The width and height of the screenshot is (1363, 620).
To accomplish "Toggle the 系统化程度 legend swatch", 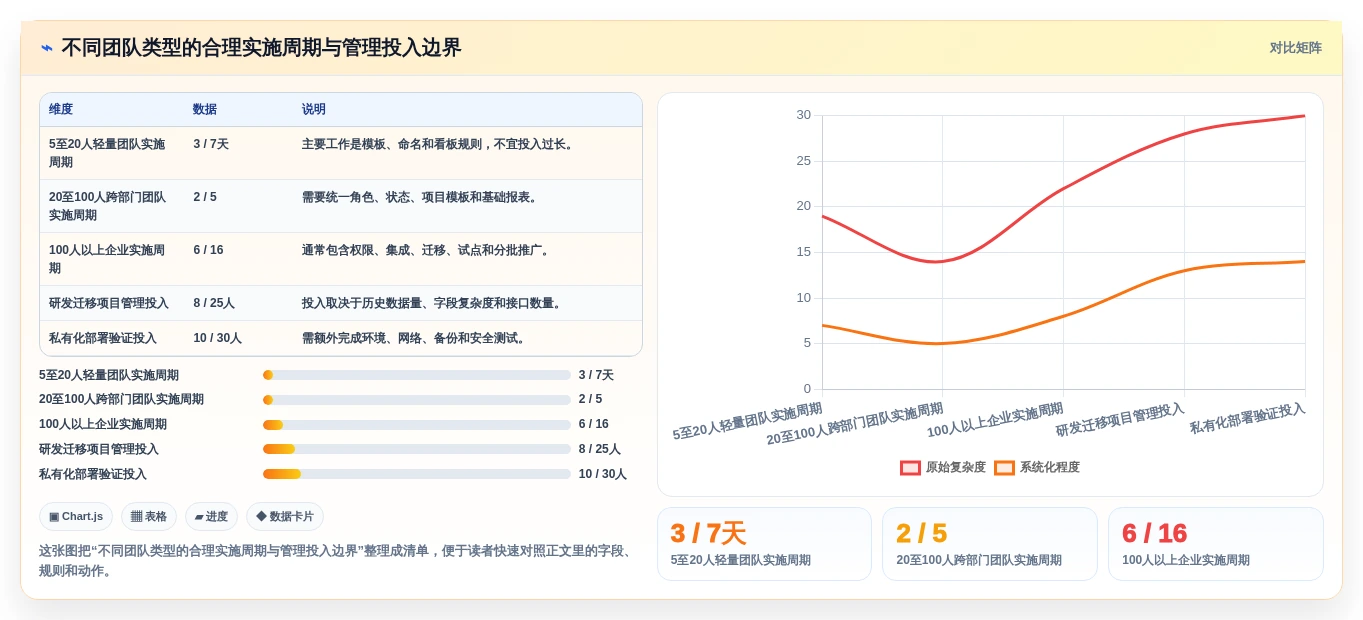I will [1004, 467].
